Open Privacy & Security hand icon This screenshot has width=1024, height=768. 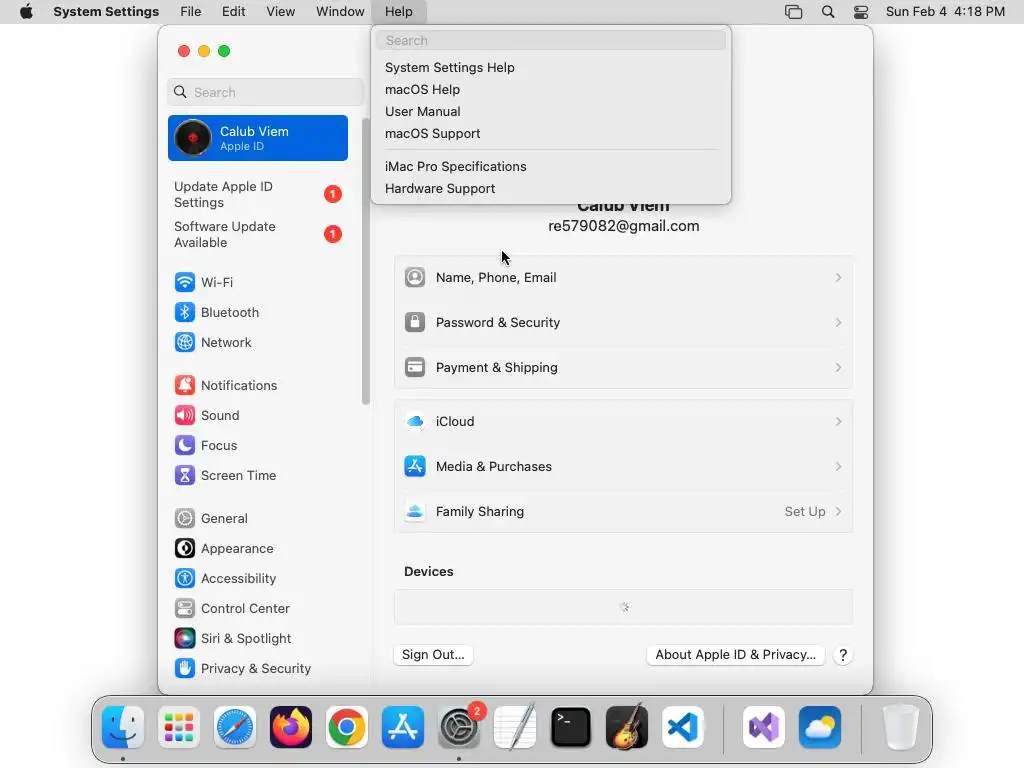click(185, 669)
